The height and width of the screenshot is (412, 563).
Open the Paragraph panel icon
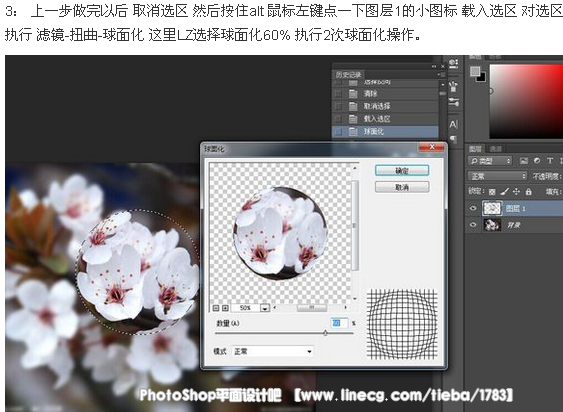(x=453, y=139)
